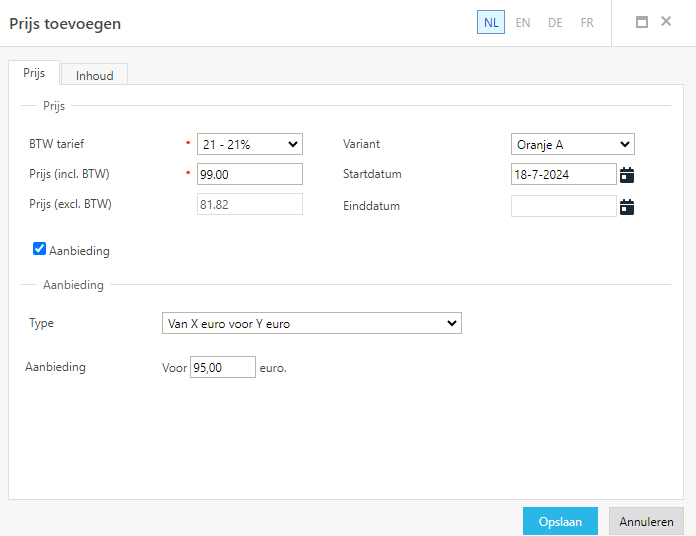Select the NL language button
This screenshot has height=536, width=696.
pos(491,22)
